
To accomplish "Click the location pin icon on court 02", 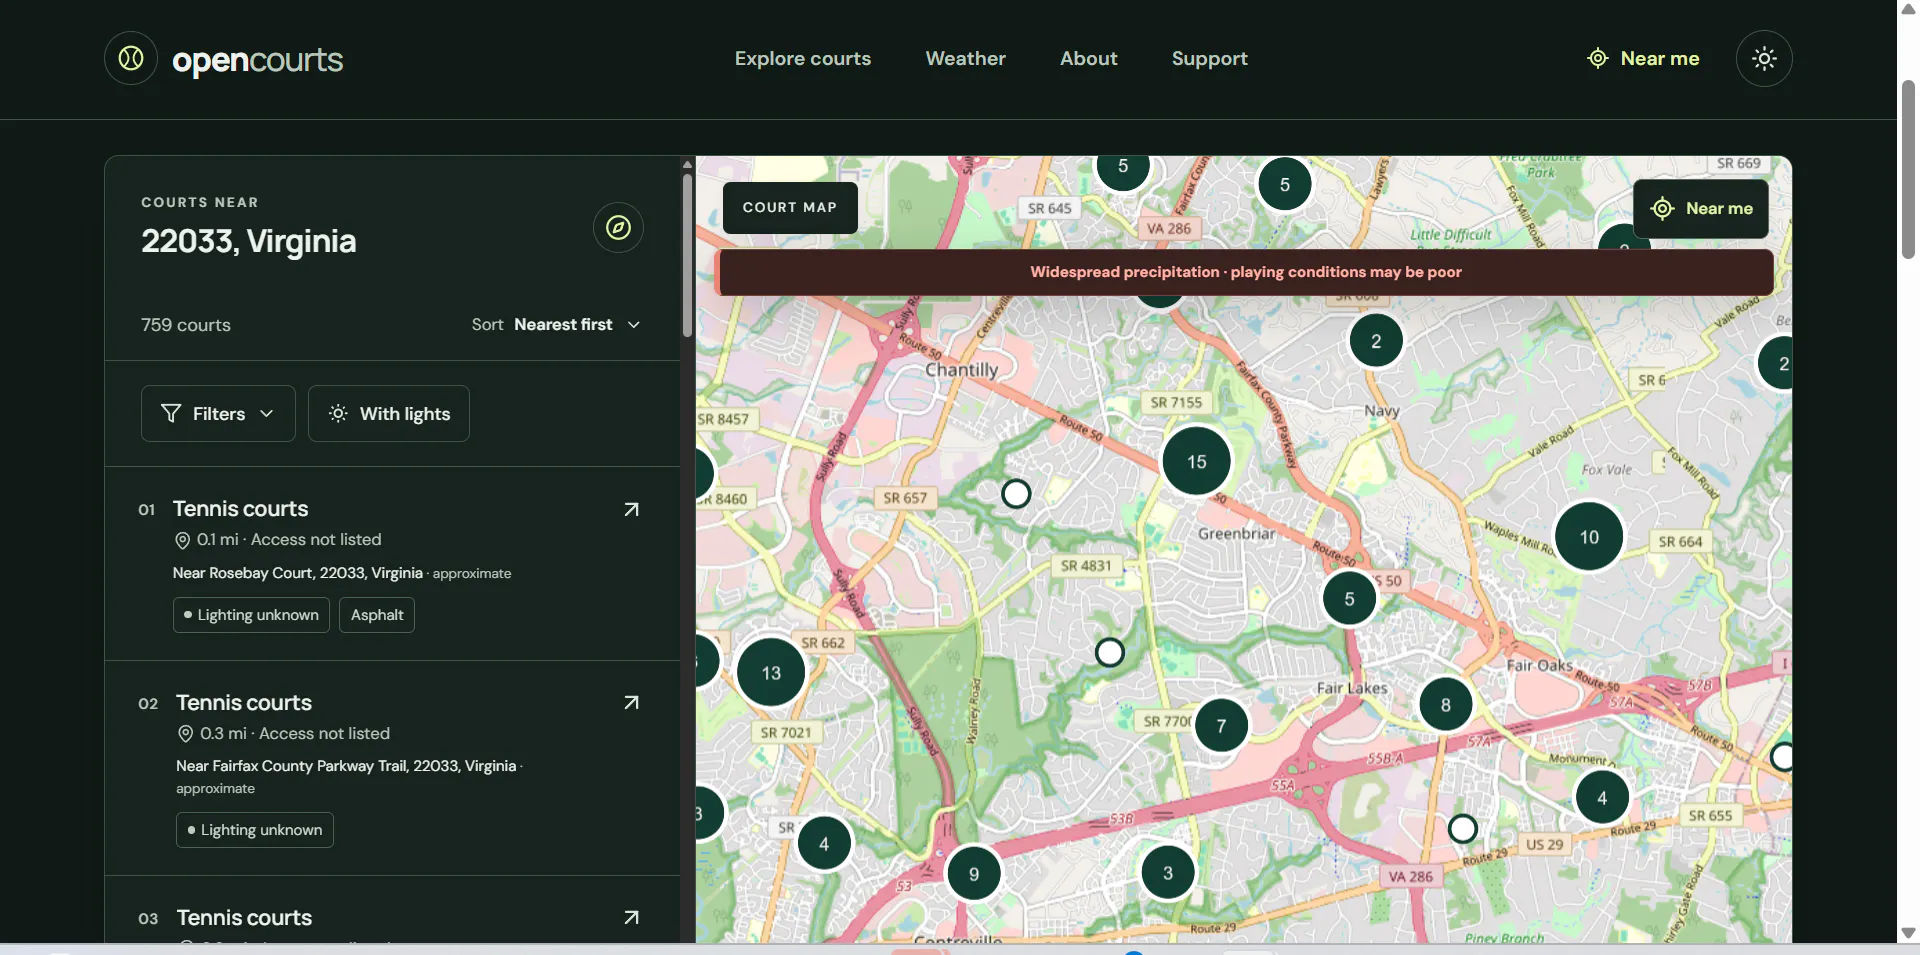I will (185, 734).
